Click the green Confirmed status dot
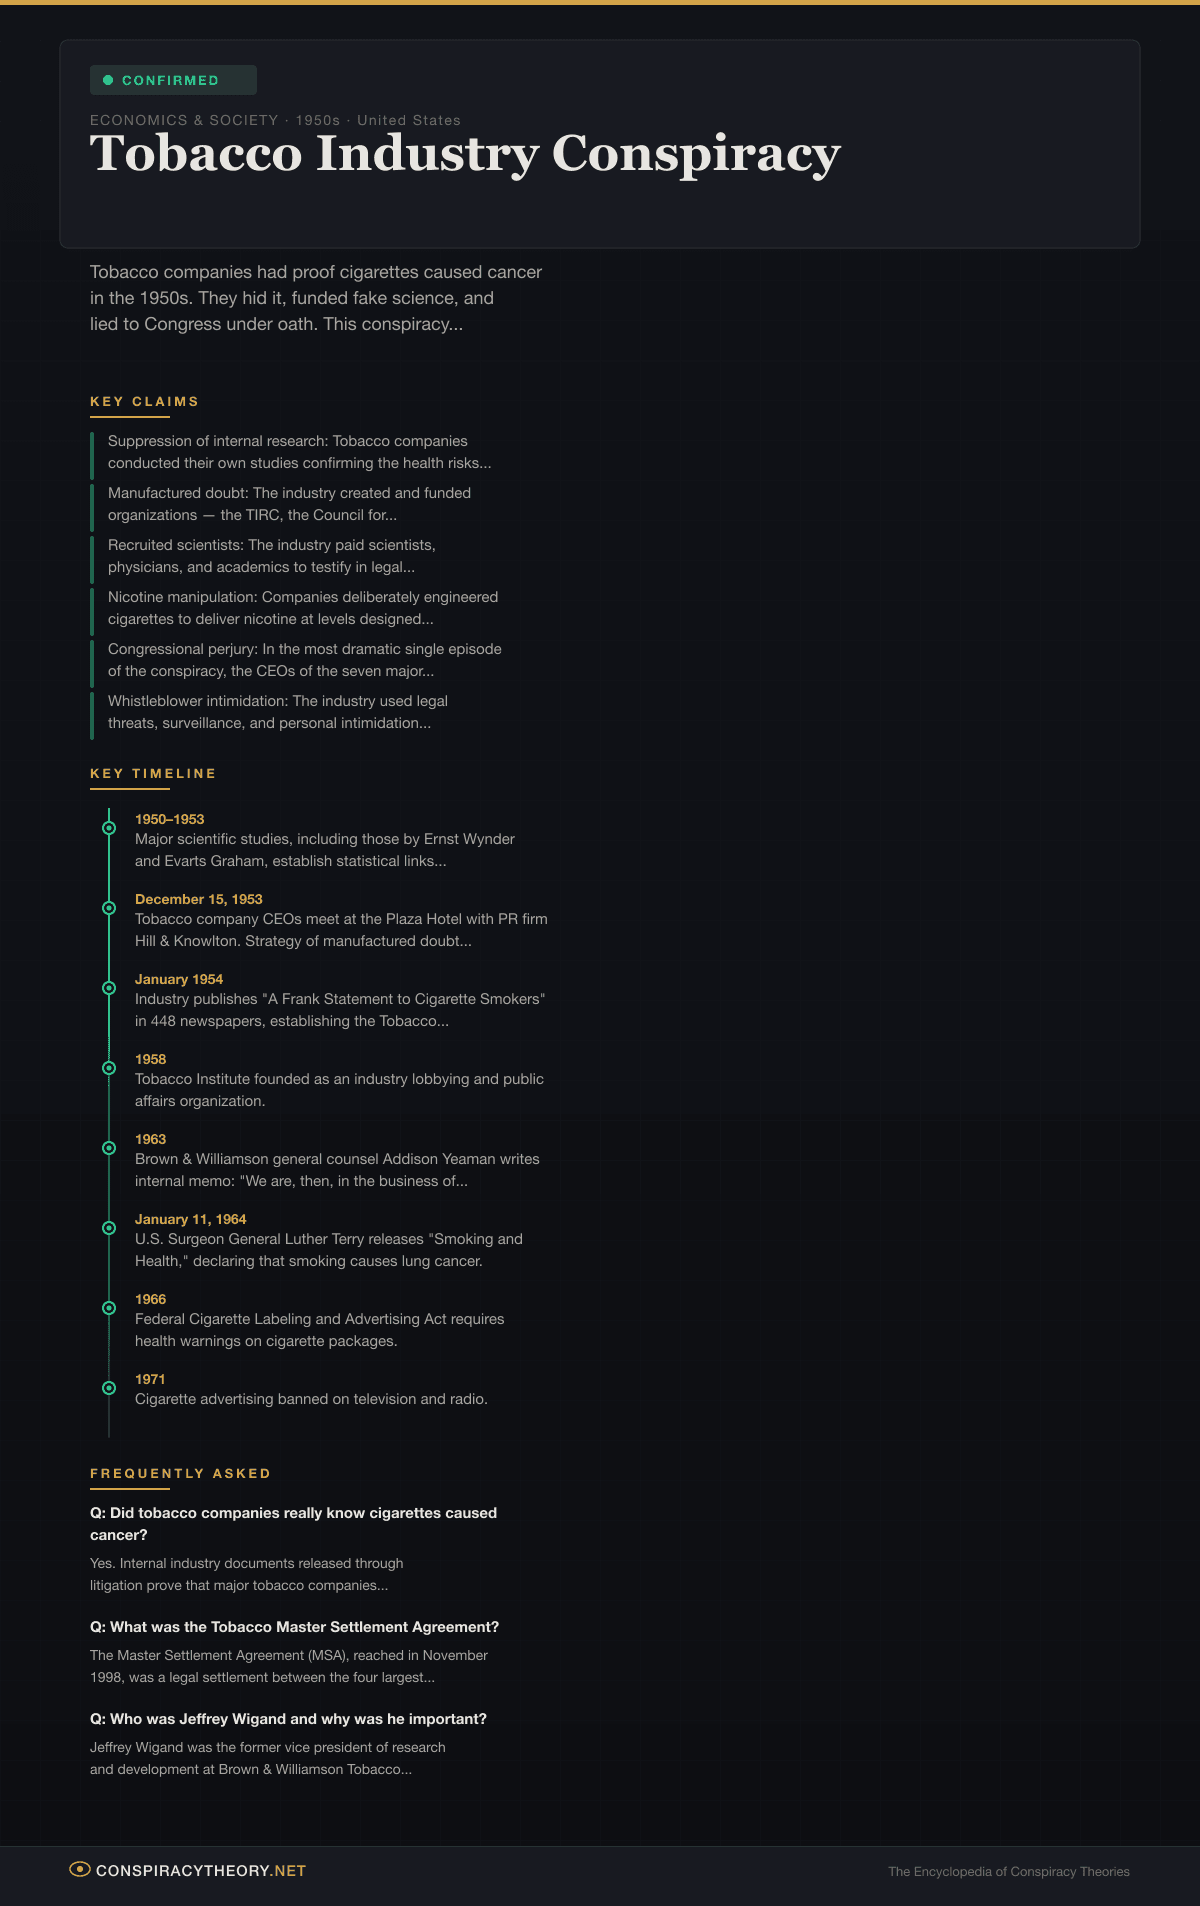This screenshot has height=1906, width=1200. coord(108,80)
